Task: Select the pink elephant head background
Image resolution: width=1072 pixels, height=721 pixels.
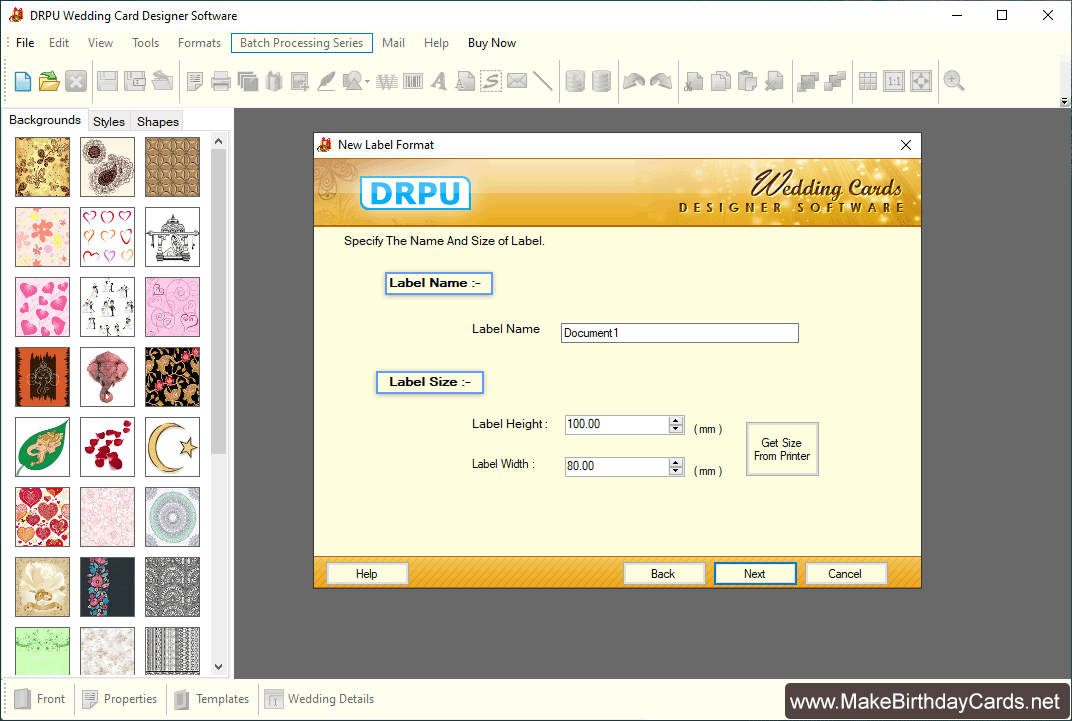Action: pyautogui.click(x=107, y=377)
